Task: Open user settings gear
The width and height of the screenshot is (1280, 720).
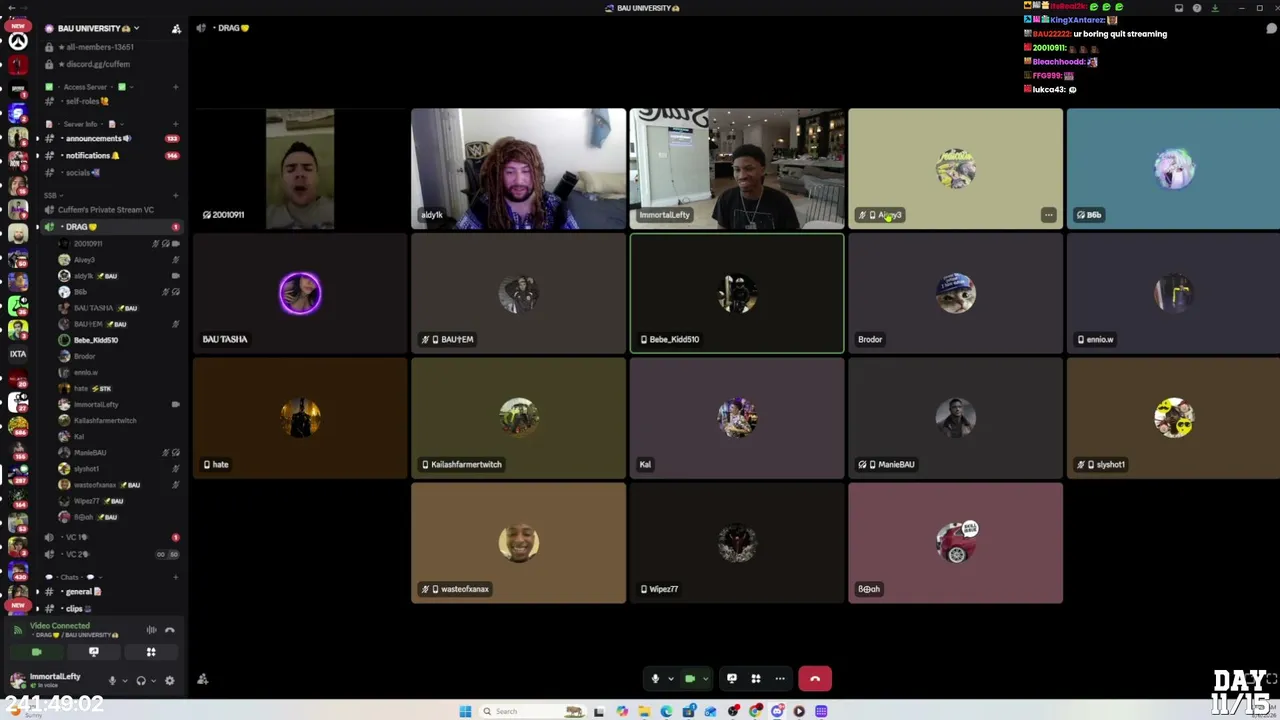Action: pos(169,681)
